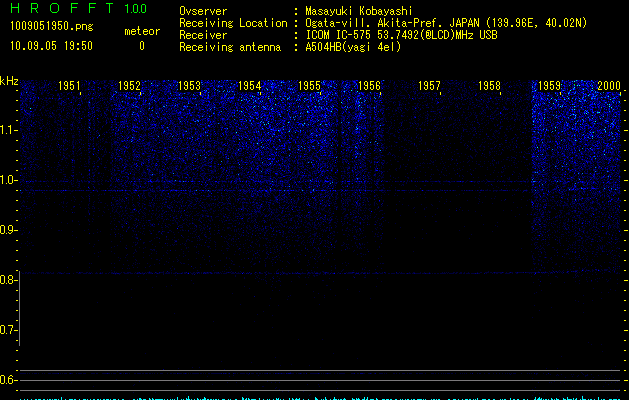The image size is (629, 400).
Task: Click the 1.0.0 version number
Action: [135, 9]
